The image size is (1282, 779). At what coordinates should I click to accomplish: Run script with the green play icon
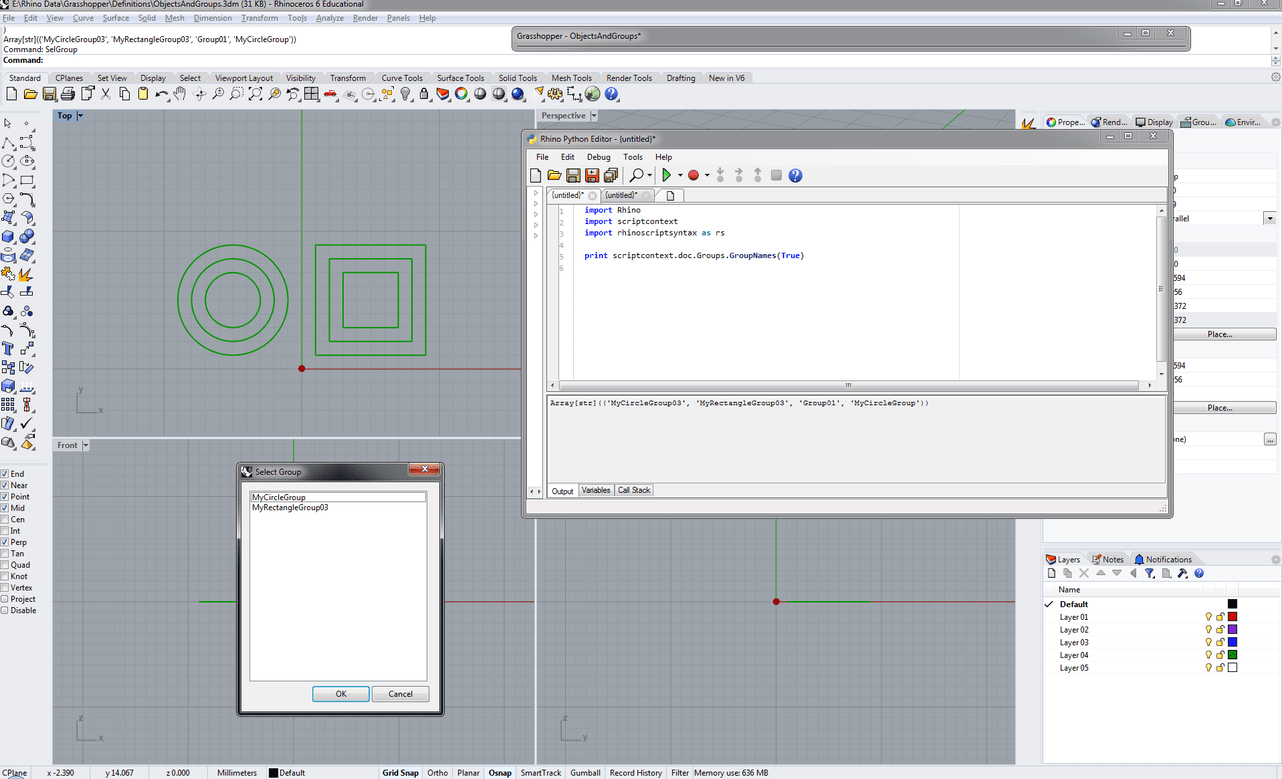(x=666, y=175)
